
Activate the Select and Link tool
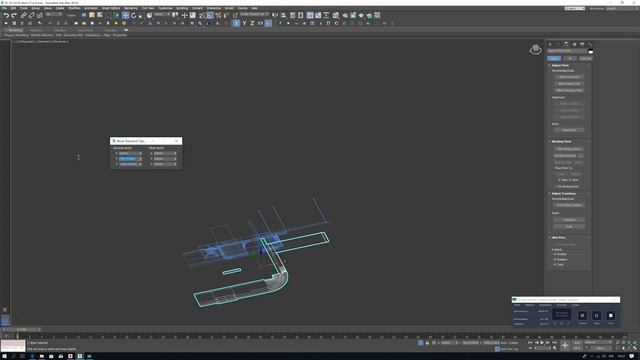[x=23, y=16]
